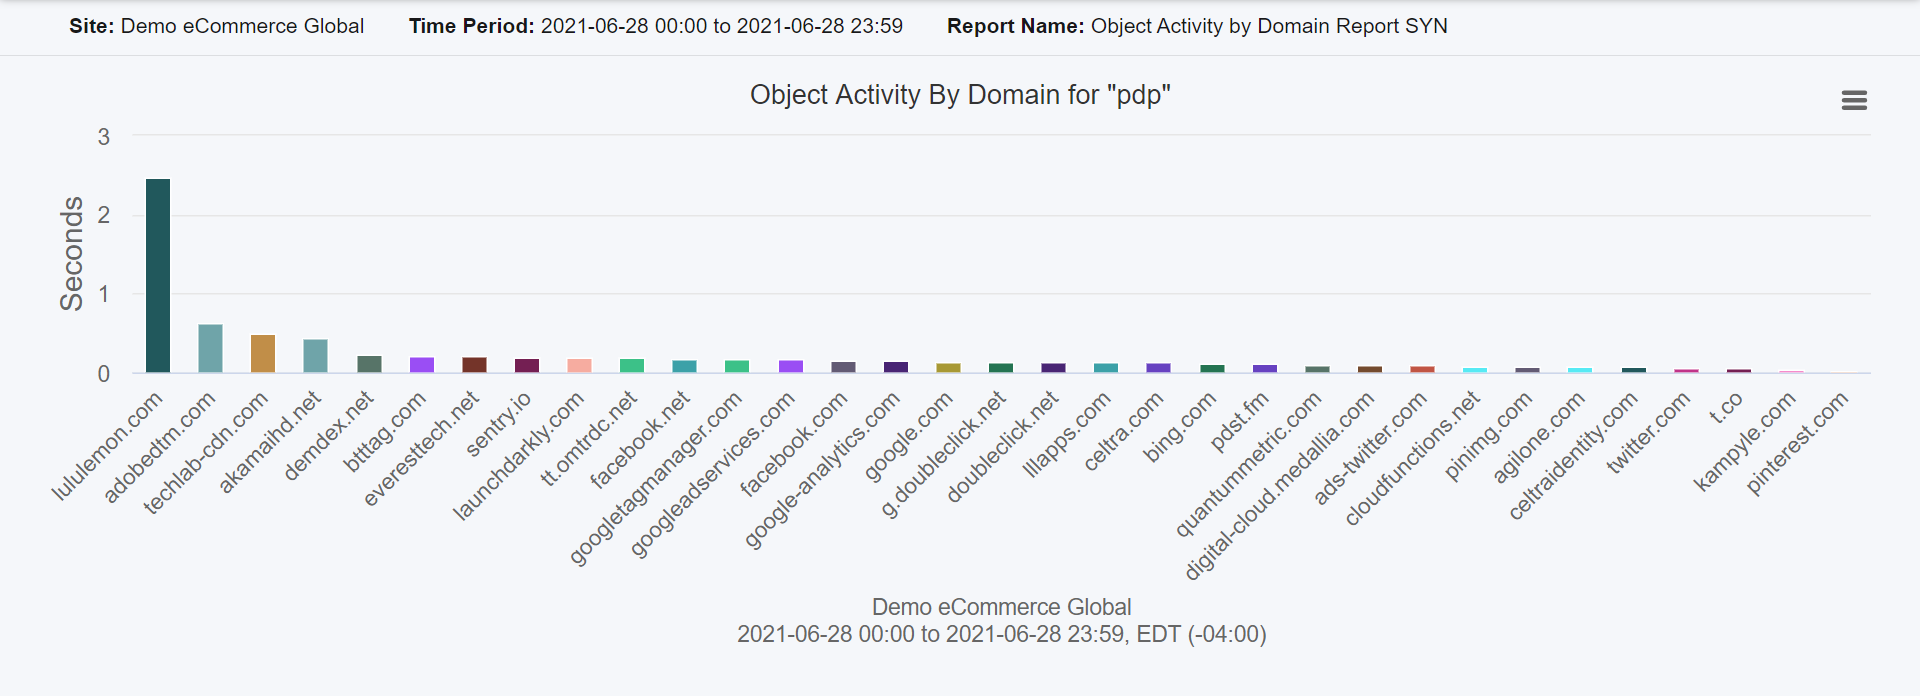This screenshot has width=1920, height=696.
Task: Click the celtraidentity.com axis label
Action: 1573,456
